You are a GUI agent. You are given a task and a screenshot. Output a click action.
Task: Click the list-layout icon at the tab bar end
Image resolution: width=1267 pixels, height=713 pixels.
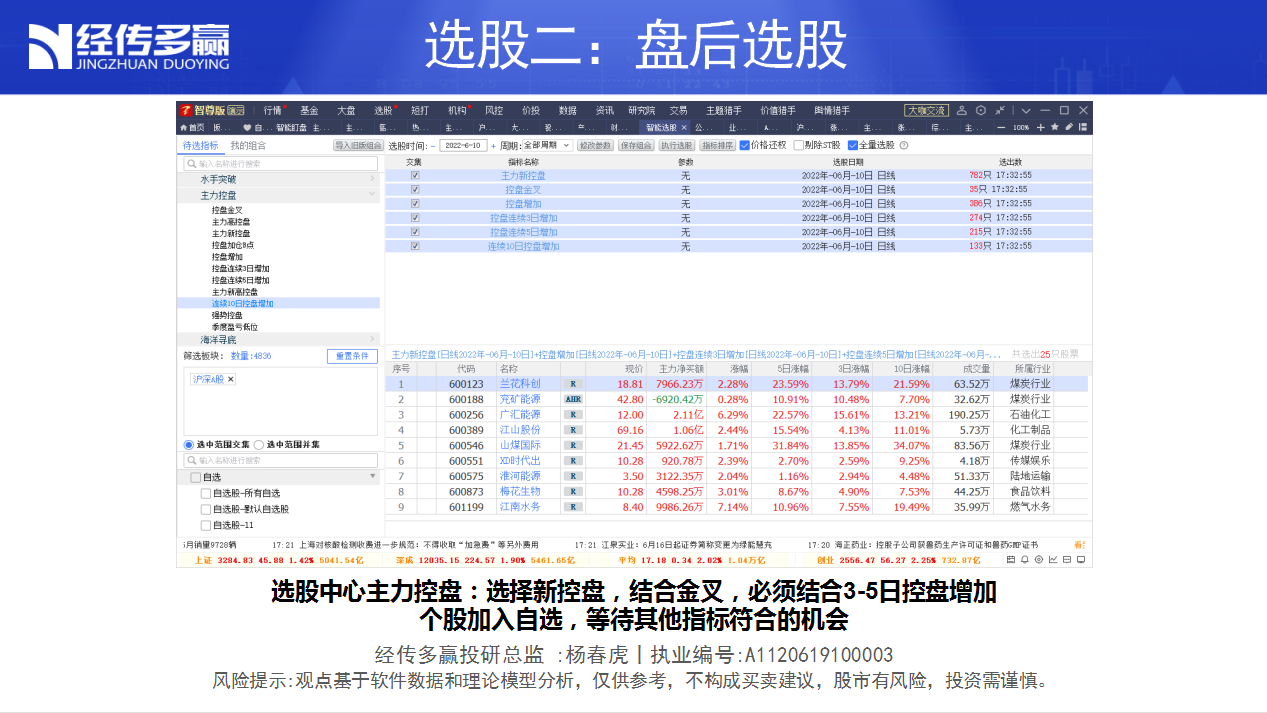(x=1083, y=127)
